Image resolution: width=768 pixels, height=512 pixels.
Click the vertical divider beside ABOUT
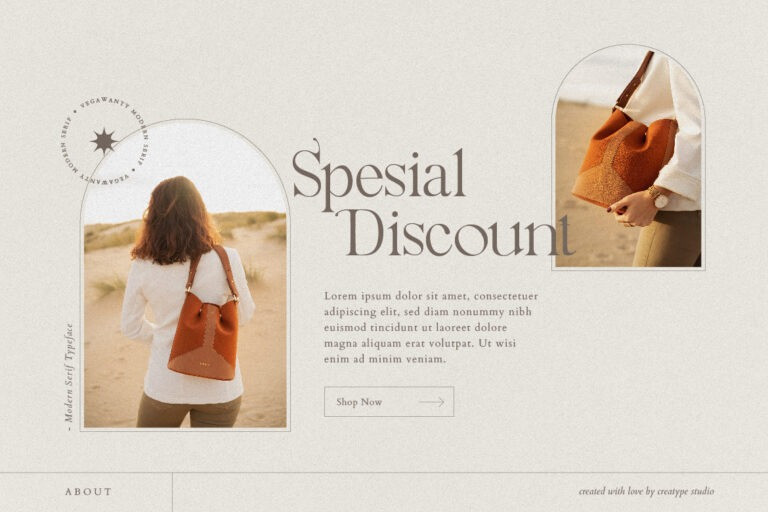click(172, 492)
